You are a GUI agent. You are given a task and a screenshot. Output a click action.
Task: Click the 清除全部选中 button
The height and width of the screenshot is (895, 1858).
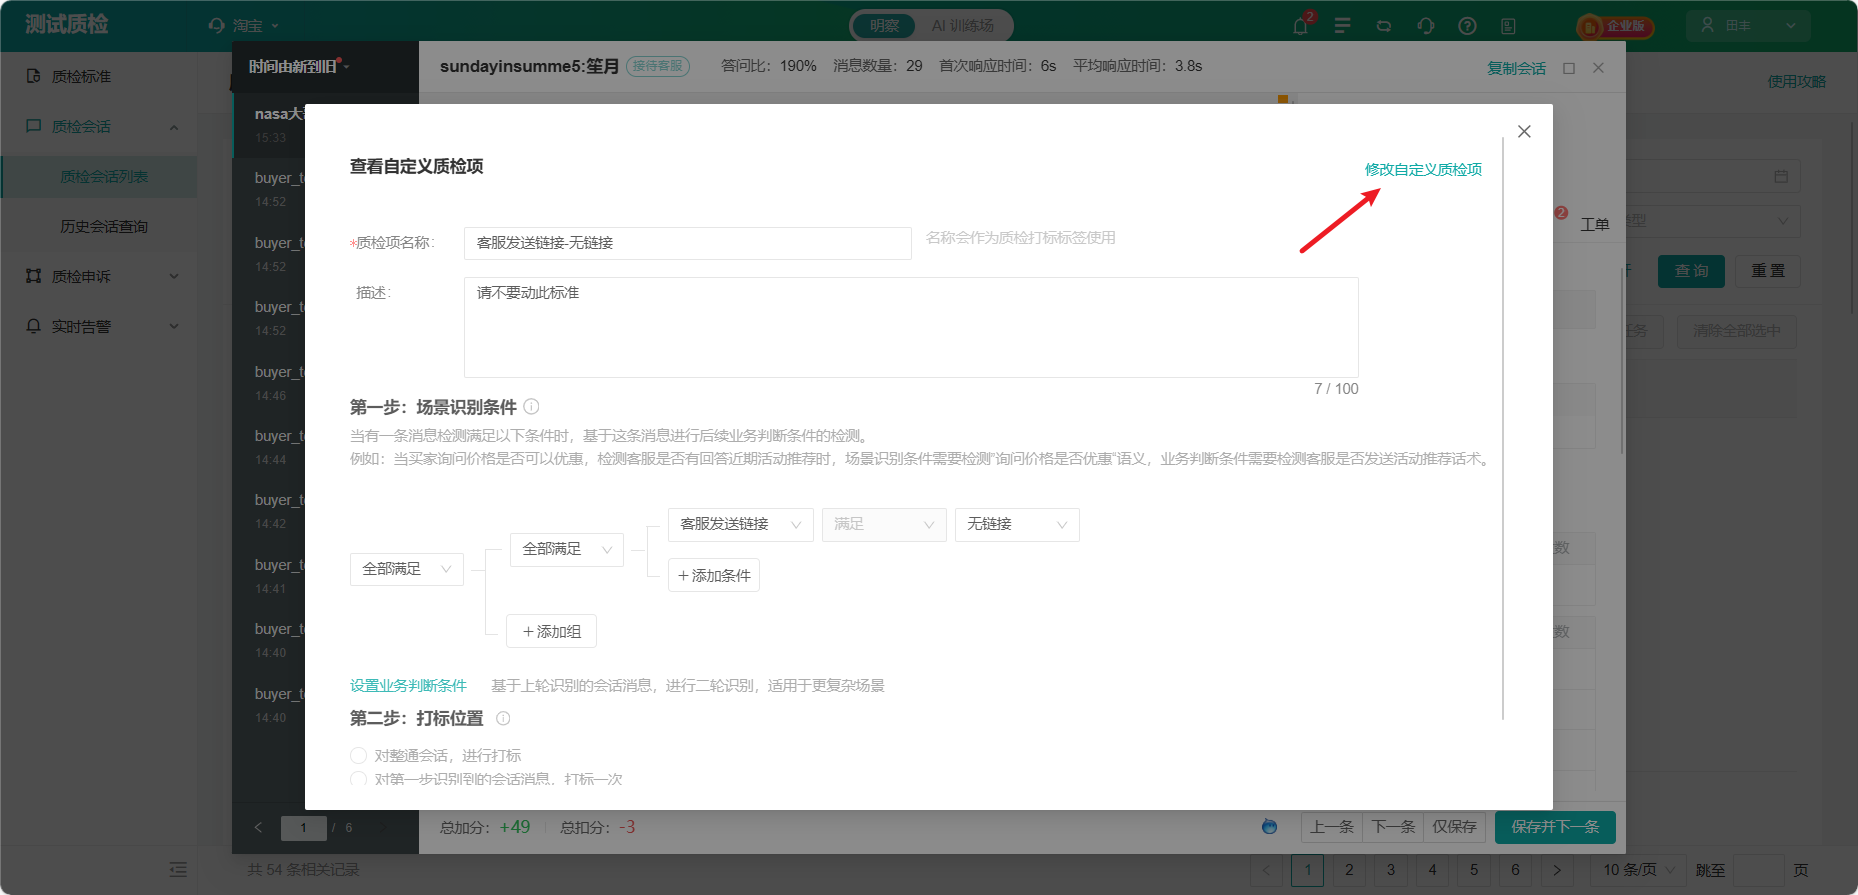[x=1736, y=331]
